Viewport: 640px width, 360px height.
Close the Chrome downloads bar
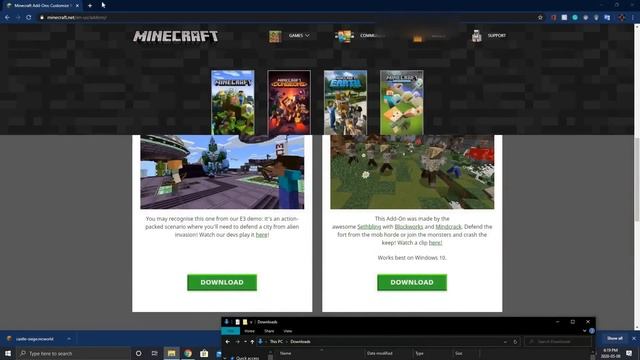(x=634, y=338)
